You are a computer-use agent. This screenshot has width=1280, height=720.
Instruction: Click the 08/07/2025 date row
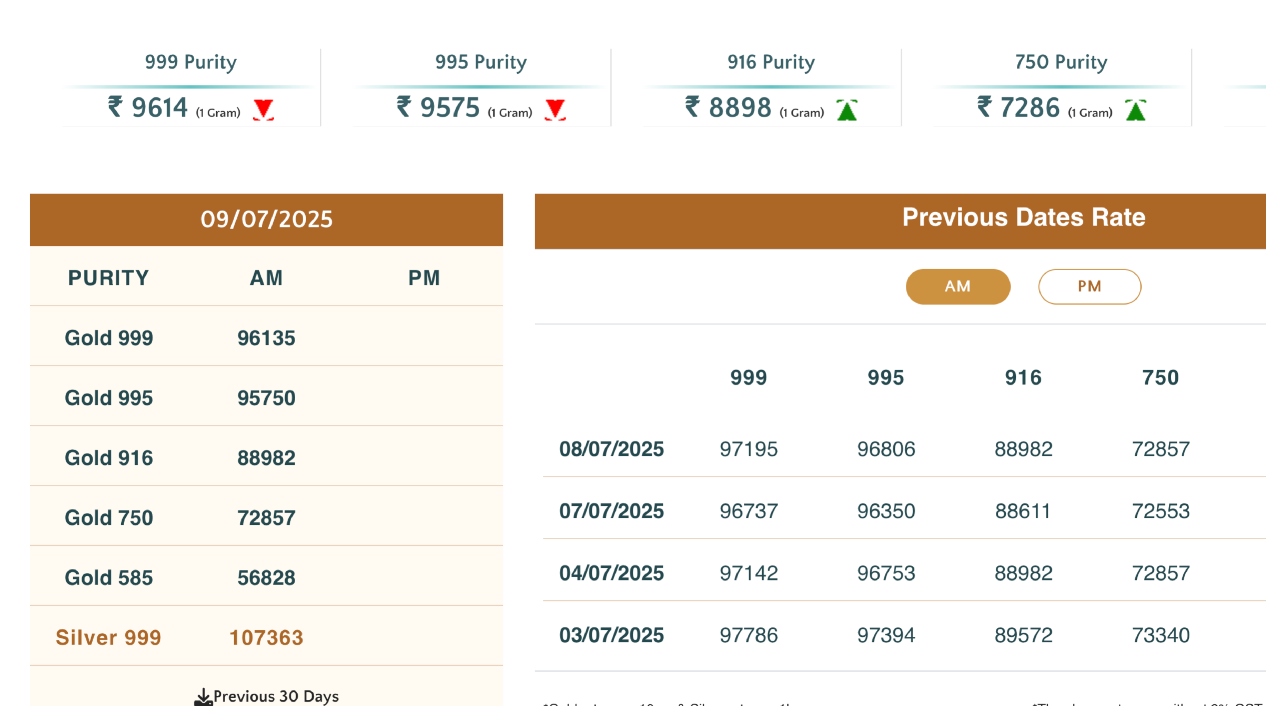pyautogui.click(x=611, y=449)
